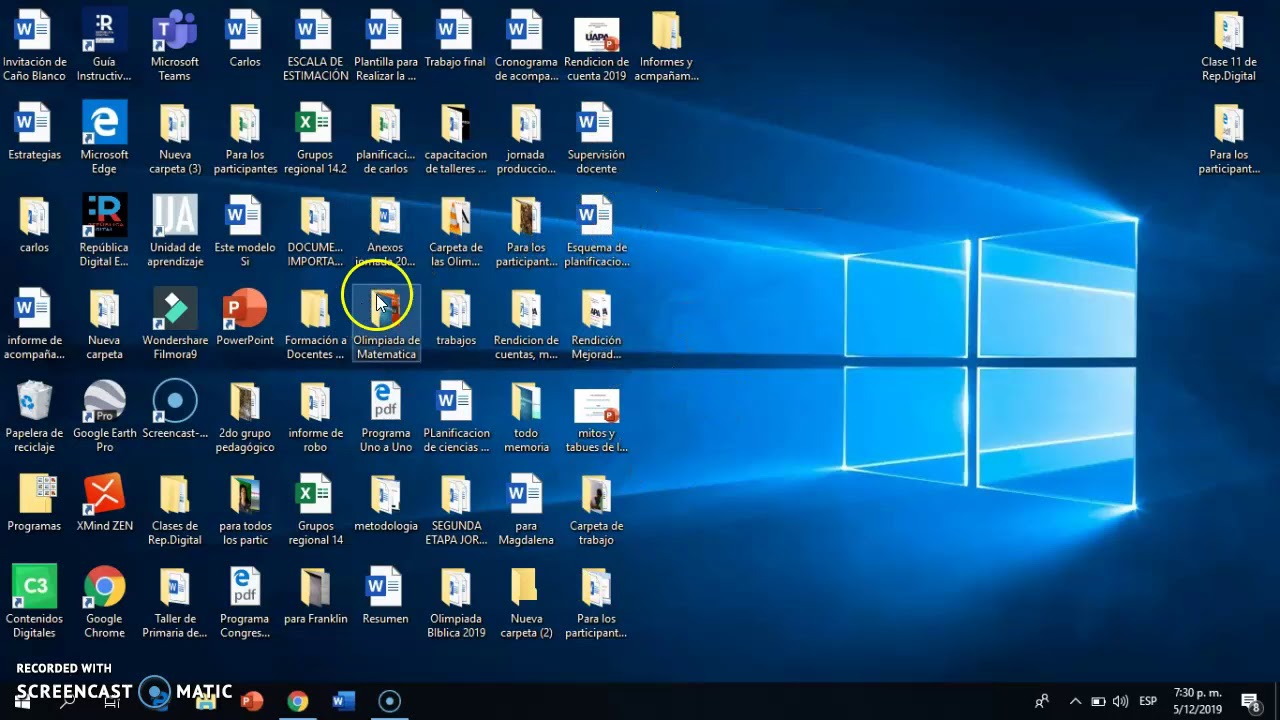This screenshot has height=720, width=1280.
Task: Select the Wondershare Filmora9 icon
Action: 175,325
